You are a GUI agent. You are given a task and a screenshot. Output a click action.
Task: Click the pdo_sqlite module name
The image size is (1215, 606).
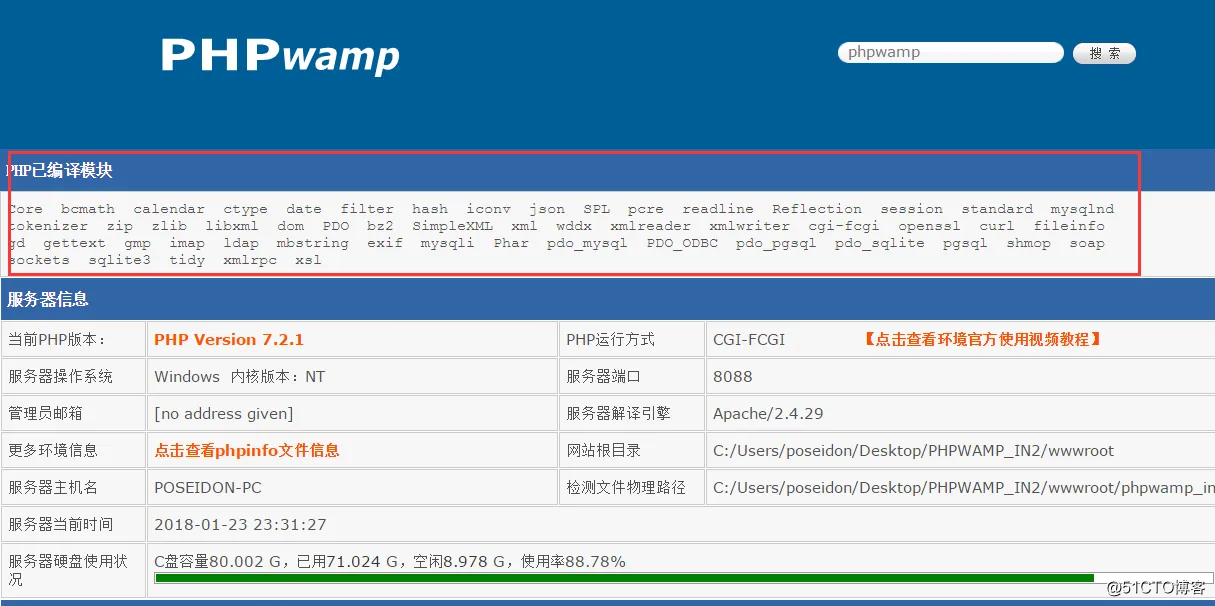pos(880,243)
